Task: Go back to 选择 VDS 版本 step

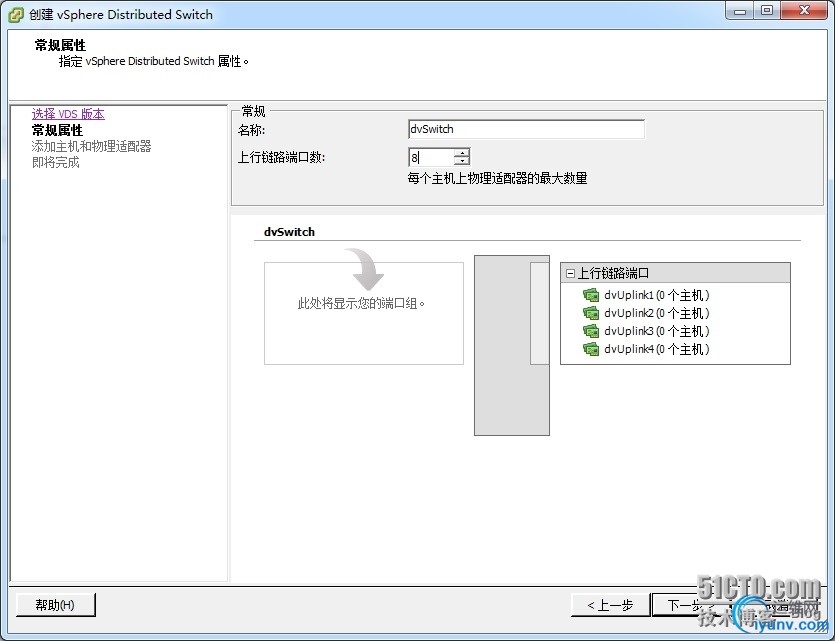Action: [68, 114]
